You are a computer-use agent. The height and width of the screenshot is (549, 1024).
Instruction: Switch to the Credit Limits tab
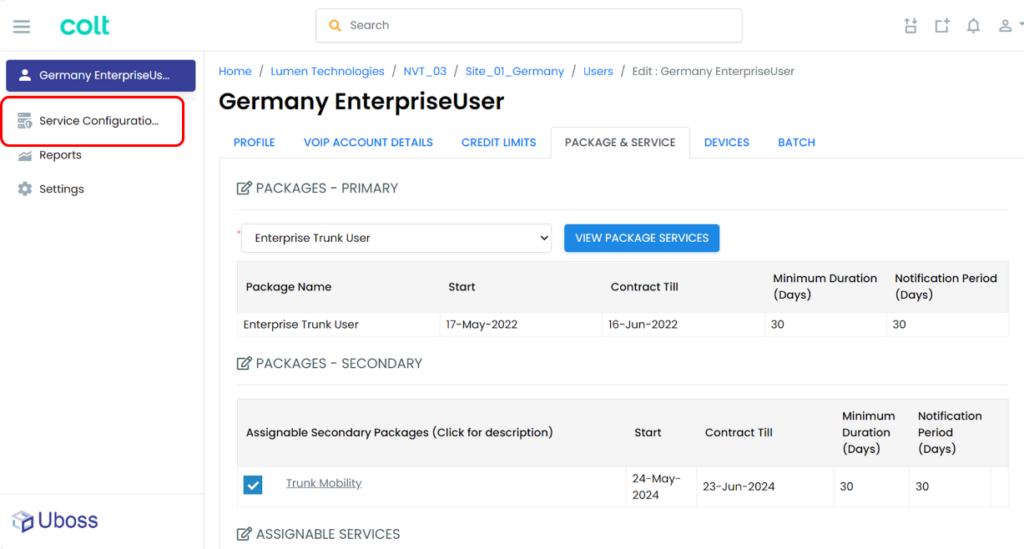tap(498, 142)
